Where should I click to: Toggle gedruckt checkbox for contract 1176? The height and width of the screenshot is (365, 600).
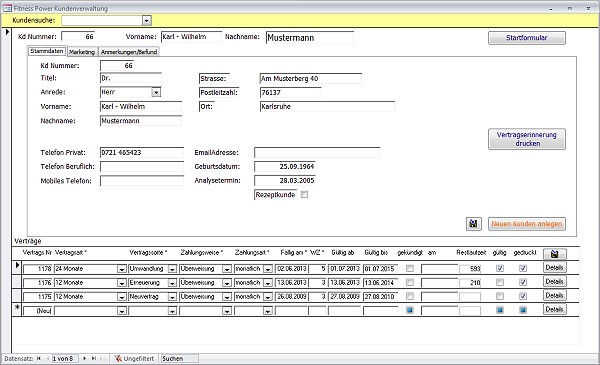click(523, 282)
